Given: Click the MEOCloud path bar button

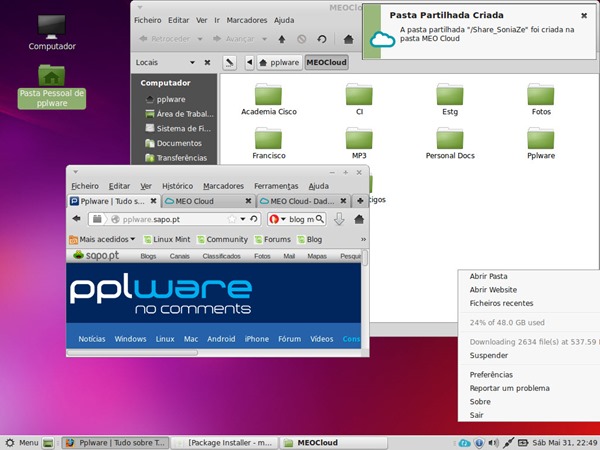Looking at the screenshot, I should [326, 62].
